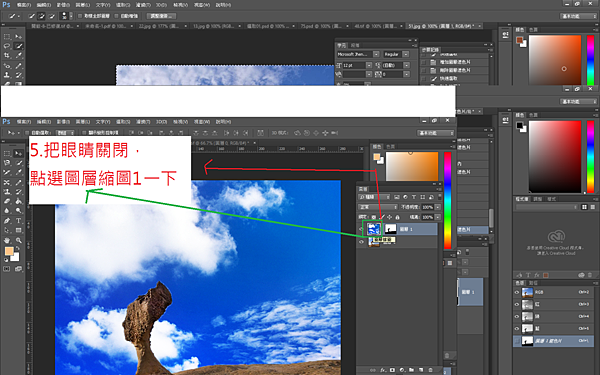
Task: Open the layer blend mode dropdown
Action: (x=378, y=207)
